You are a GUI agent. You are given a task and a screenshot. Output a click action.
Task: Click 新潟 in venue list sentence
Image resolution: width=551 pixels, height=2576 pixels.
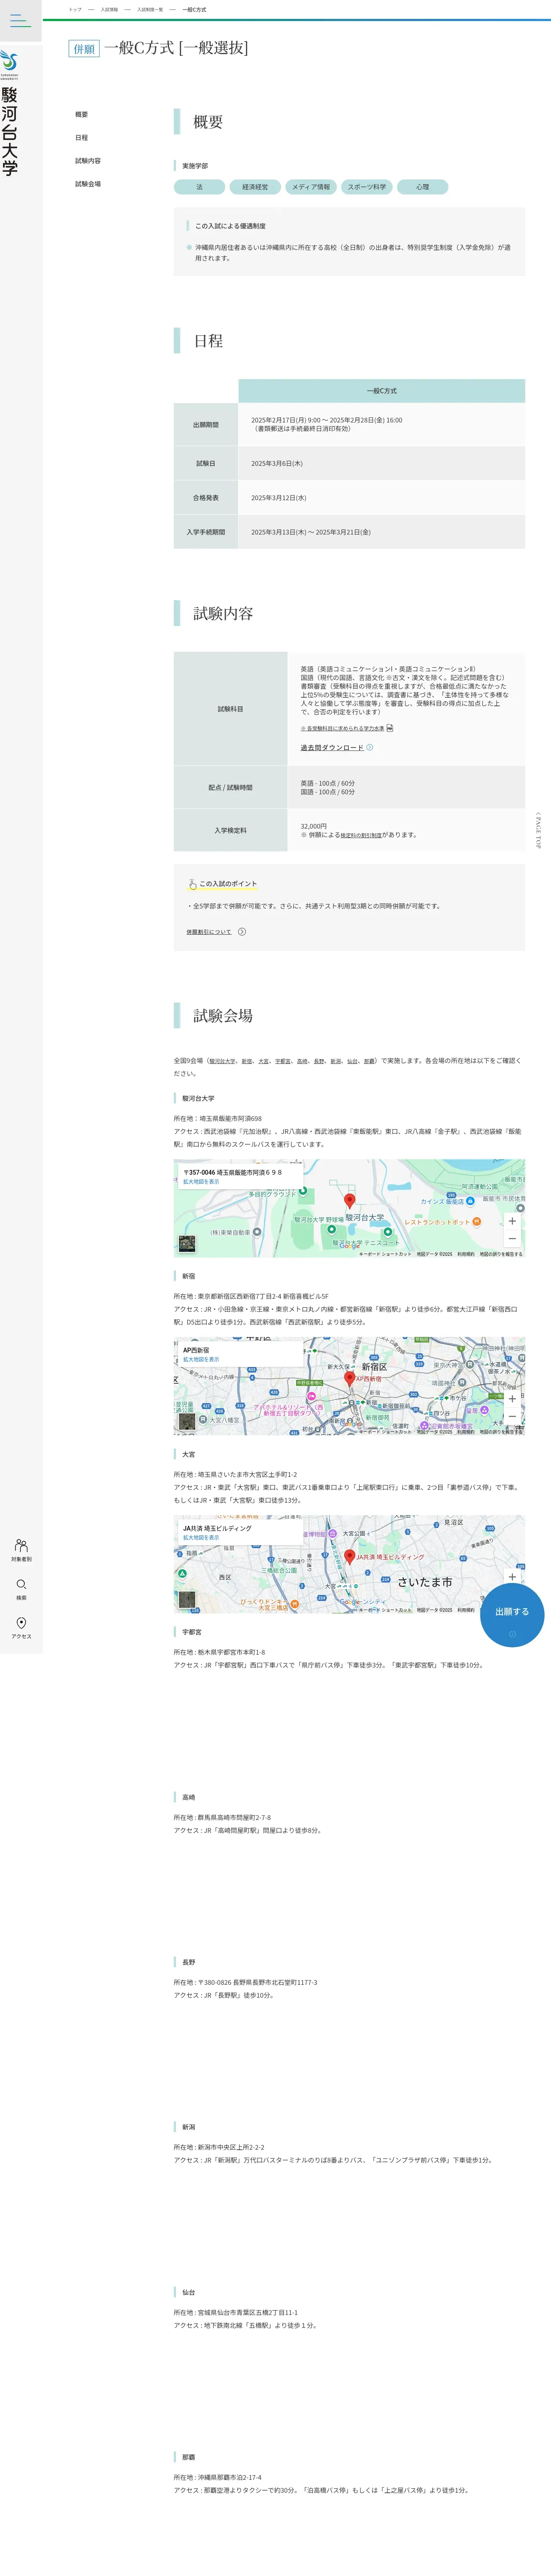pos(336,1061)
